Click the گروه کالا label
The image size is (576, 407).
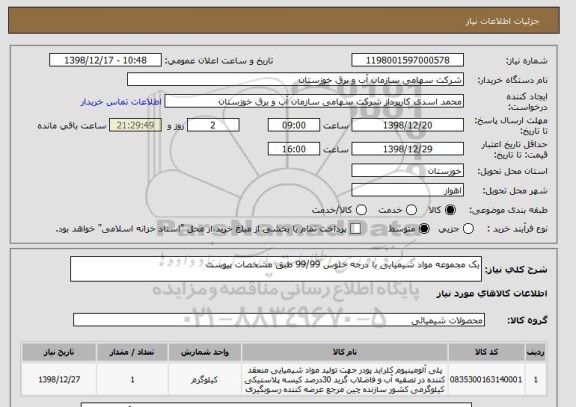point(527,320)
